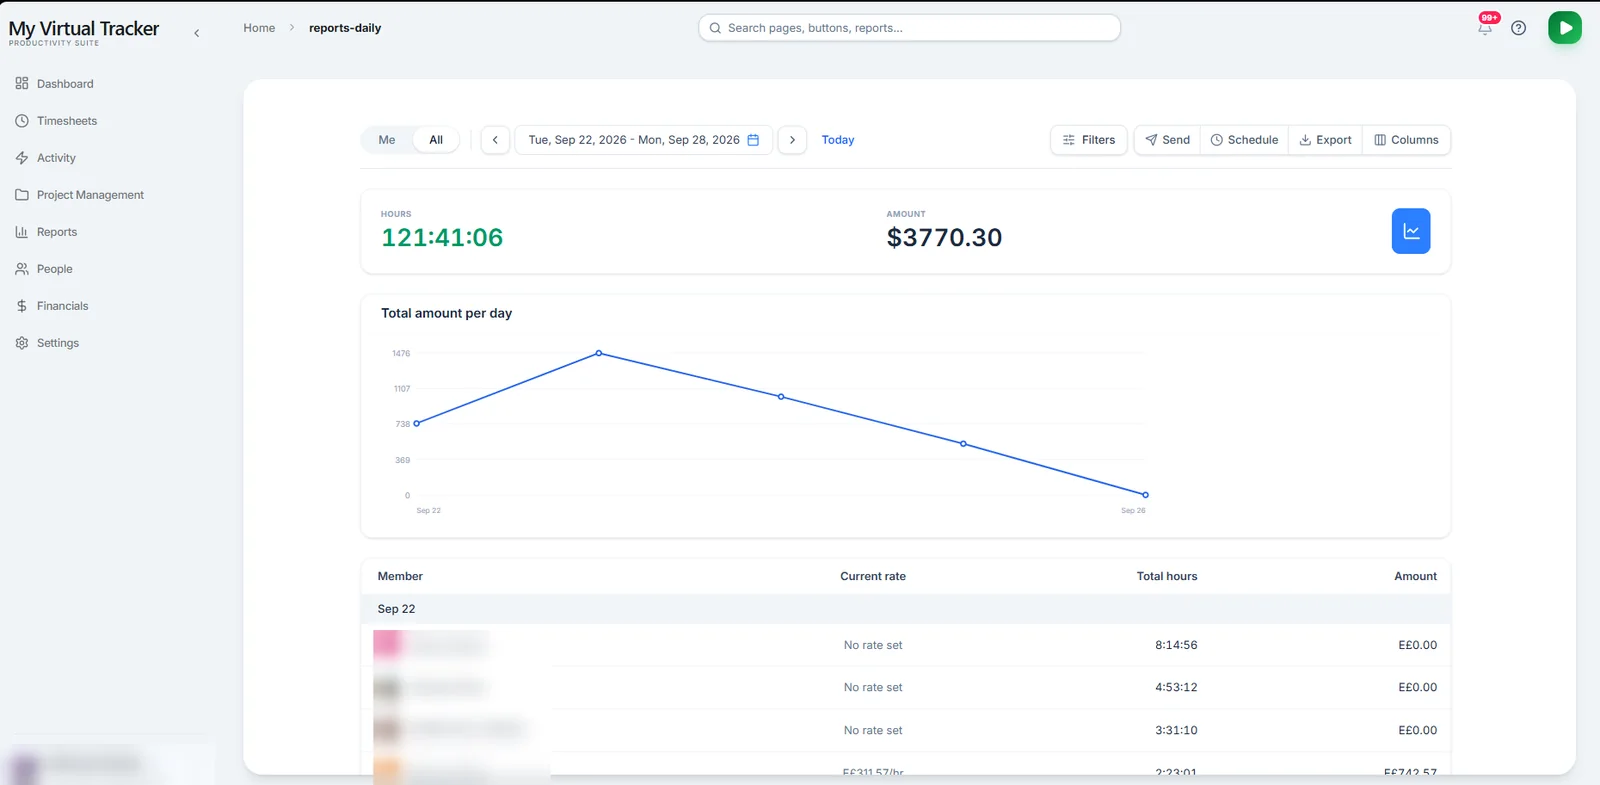Open notifications bell with 99+ badge

click(1485, 28)
